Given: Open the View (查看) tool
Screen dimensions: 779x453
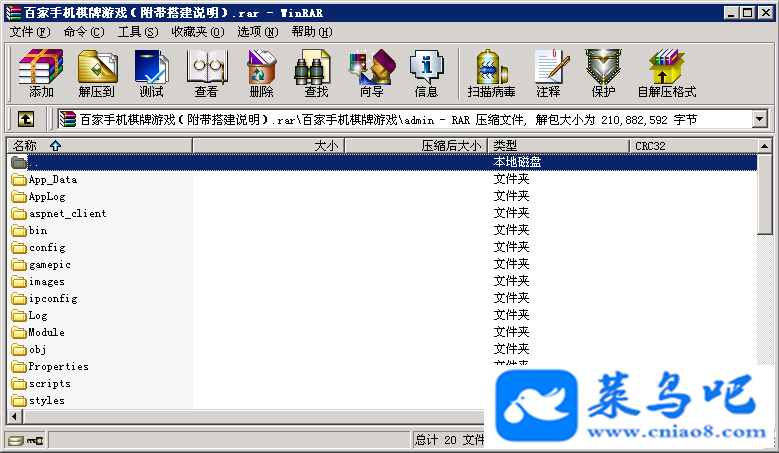Looking at the screenshot, I should (x=206, y=73).
